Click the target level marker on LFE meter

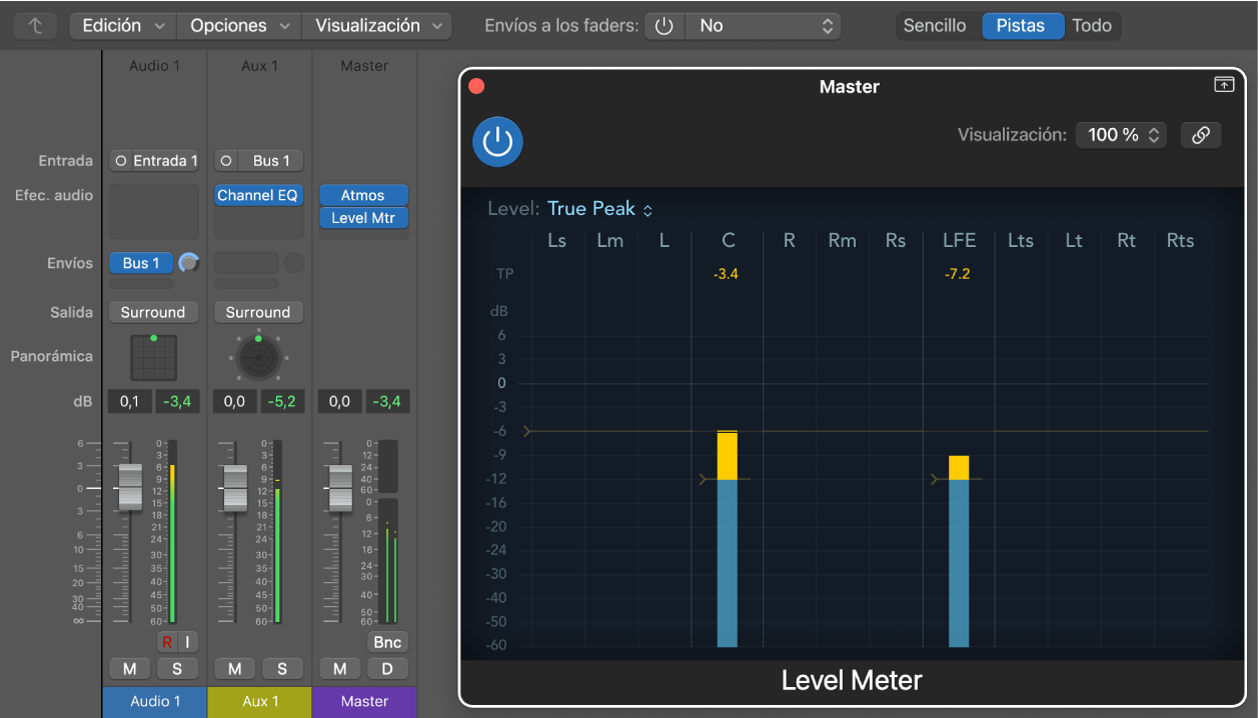click(936, 480)
